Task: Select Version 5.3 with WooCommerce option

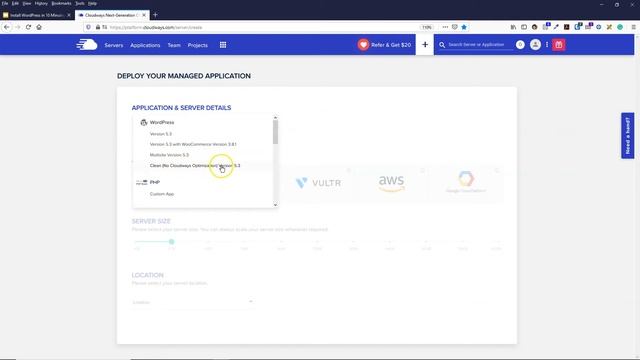Action: 193,144
